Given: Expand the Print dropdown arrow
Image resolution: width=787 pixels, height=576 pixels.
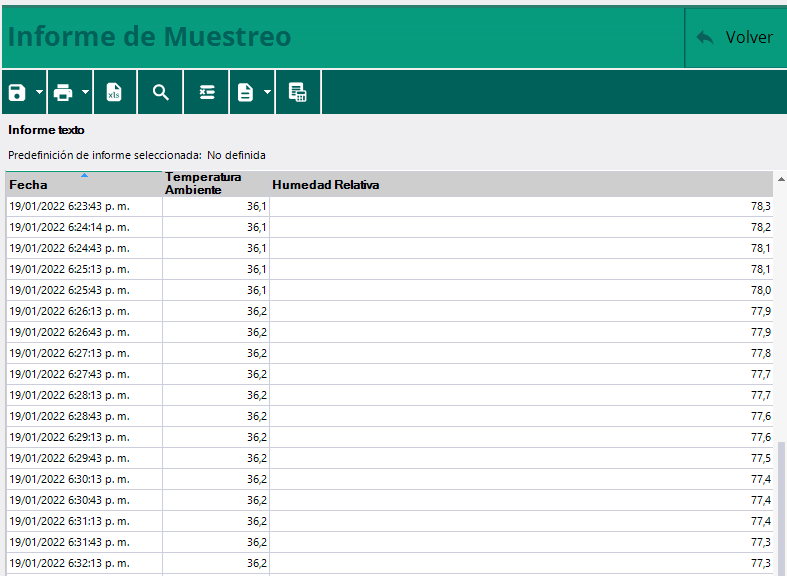Looking at the screenshot, I should [x=86, y=93].
